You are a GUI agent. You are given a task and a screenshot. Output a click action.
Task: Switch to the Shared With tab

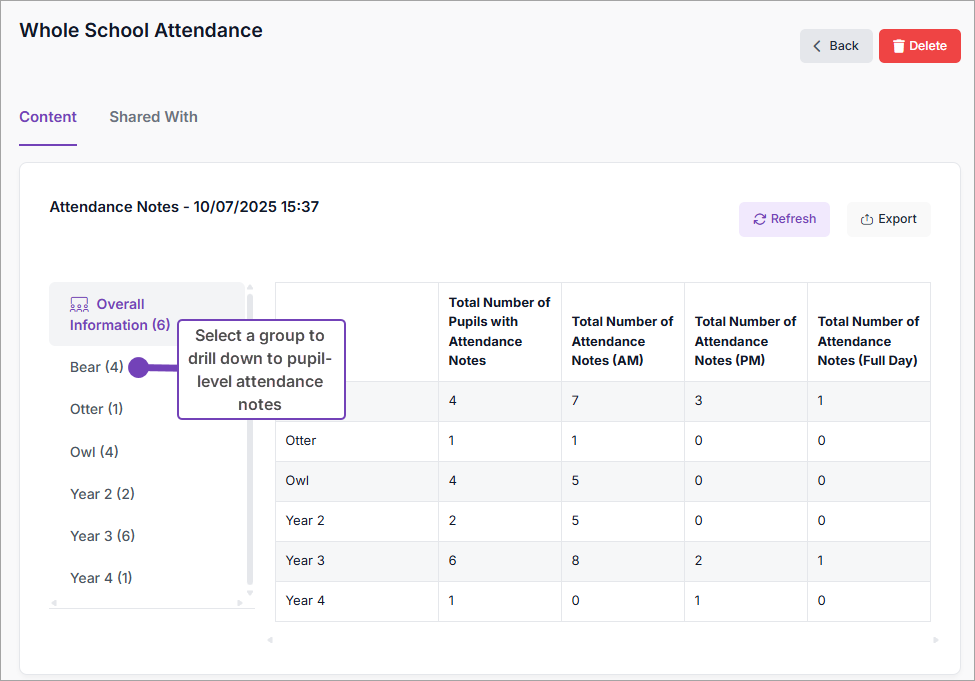[x=153, y=117]
